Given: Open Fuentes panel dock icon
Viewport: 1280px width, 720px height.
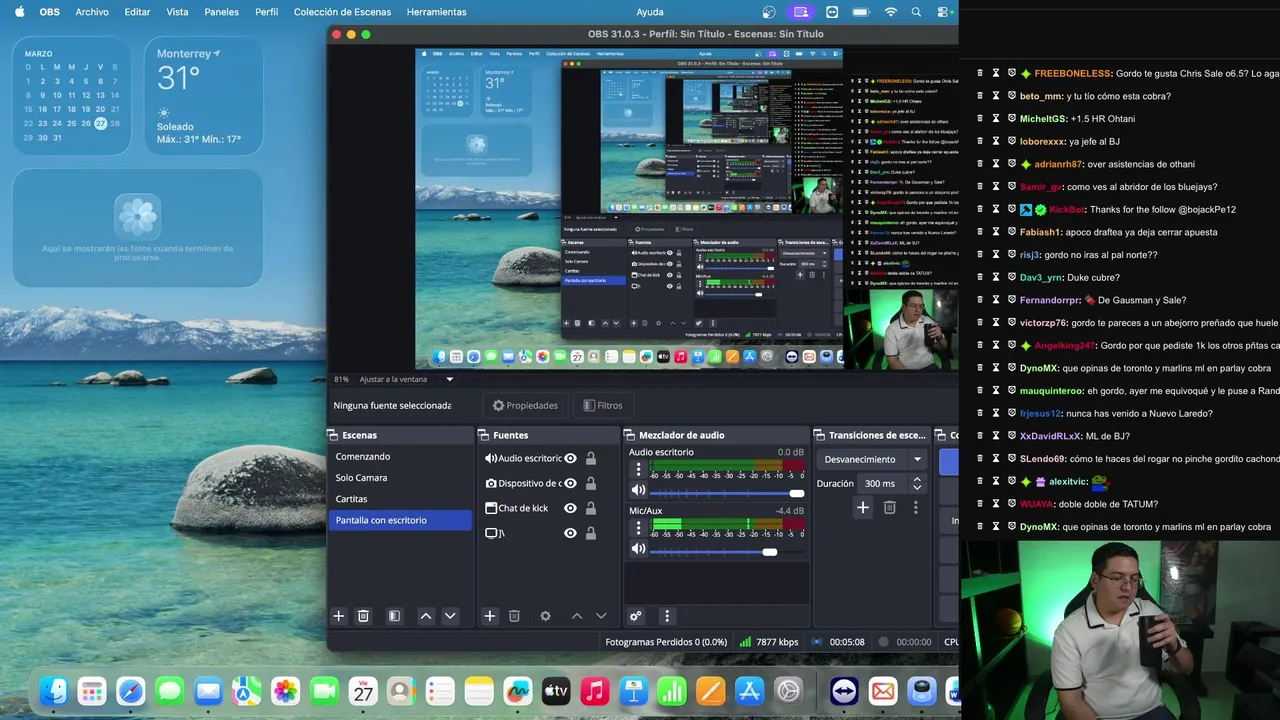Looking at the screenshot, I should (484, 435).
